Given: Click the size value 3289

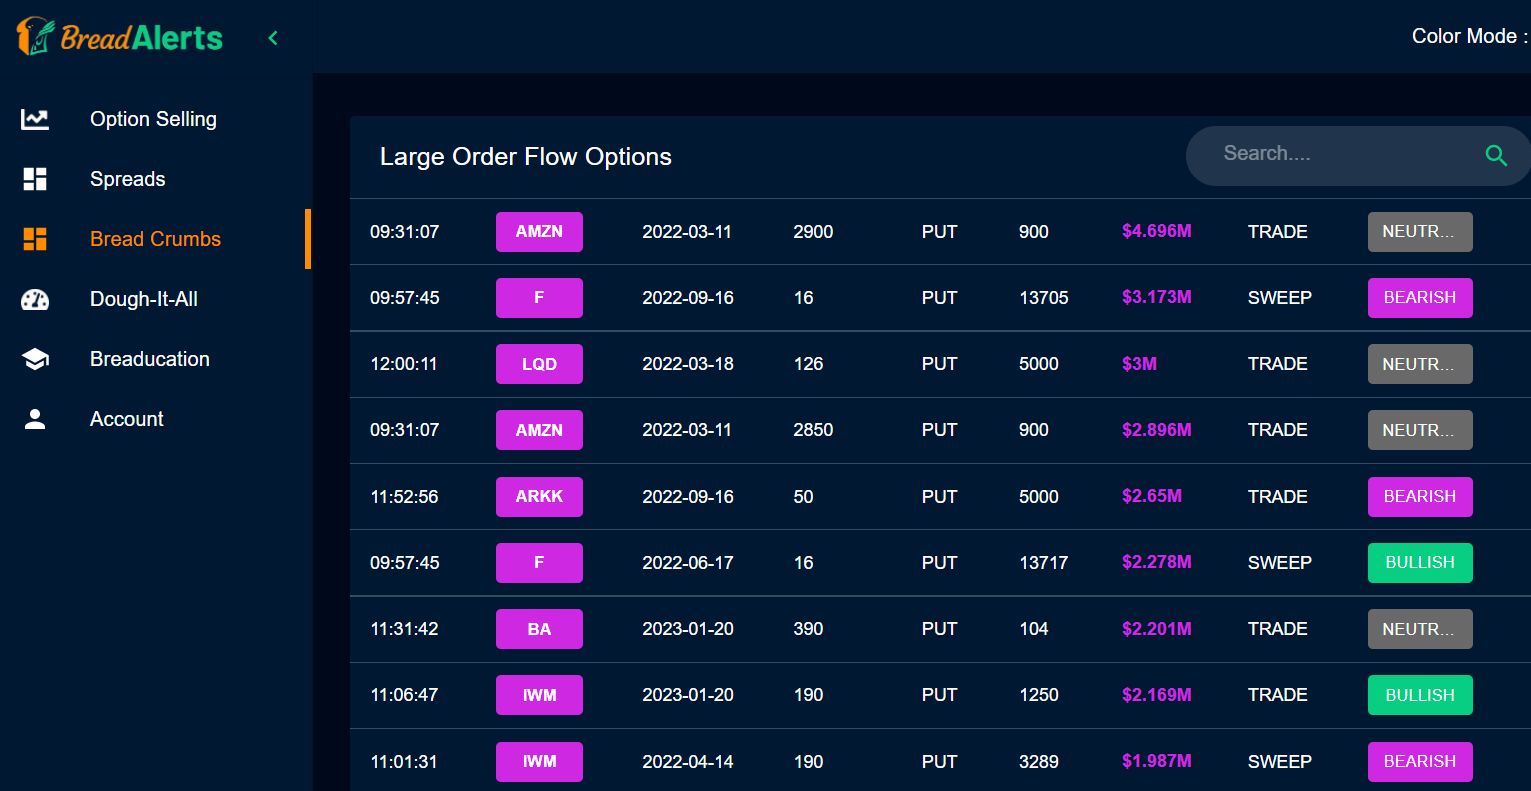Looking at the screenshot, I should pos(1039,762).
